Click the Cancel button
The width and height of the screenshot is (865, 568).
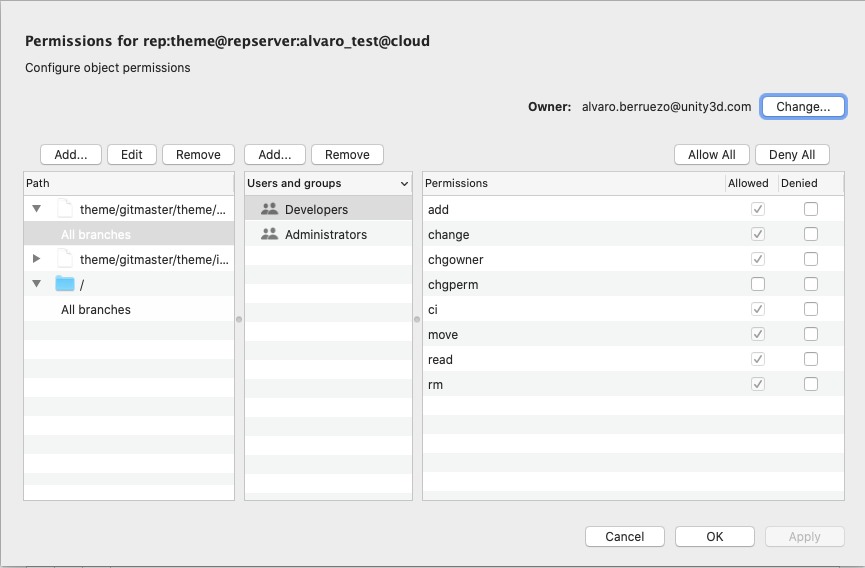pos(624,537)
